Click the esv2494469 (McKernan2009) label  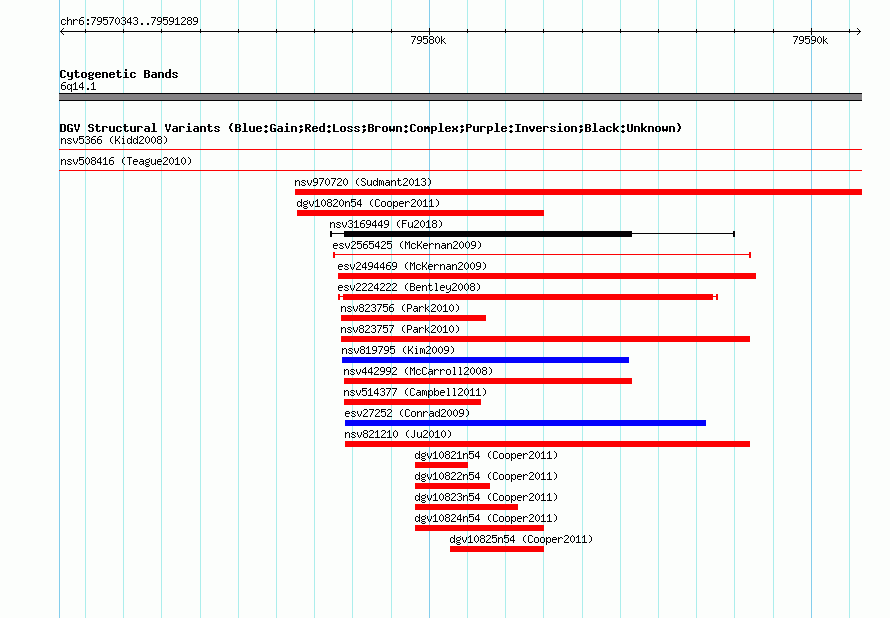tap(412, 266)
